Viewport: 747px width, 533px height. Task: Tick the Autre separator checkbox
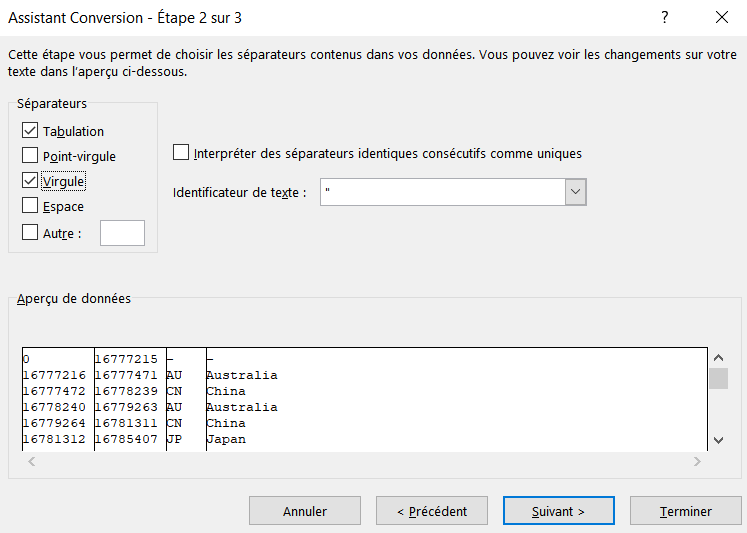30,233
